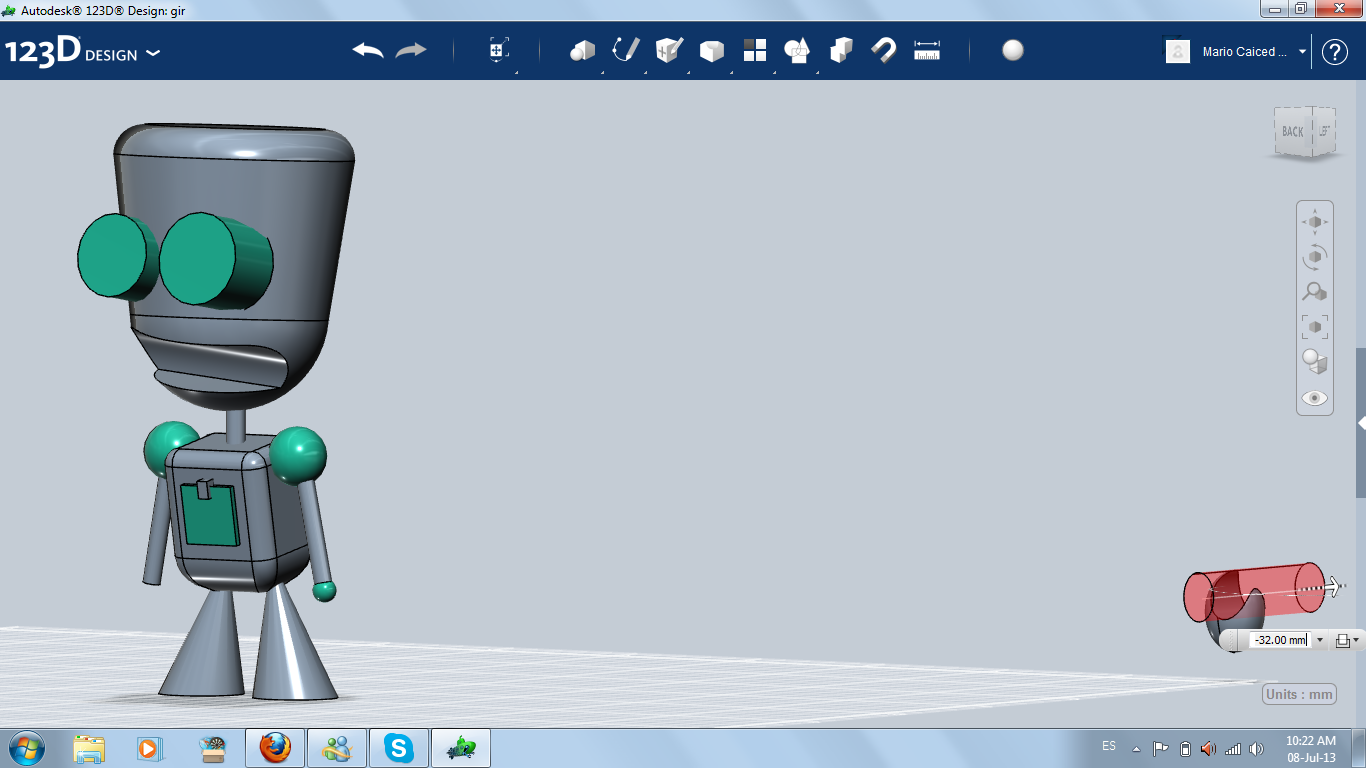The image size is (1366, 768).
Task: Show hidden system tray icons
Action: pos(1137,748)
